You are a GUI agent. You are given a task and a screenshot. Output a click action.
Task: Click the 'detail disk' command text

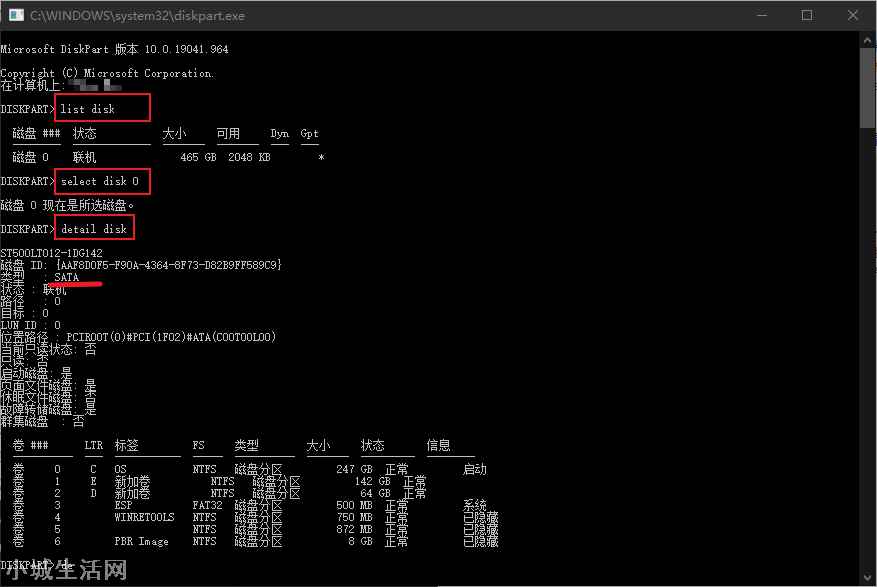(94, 229)
